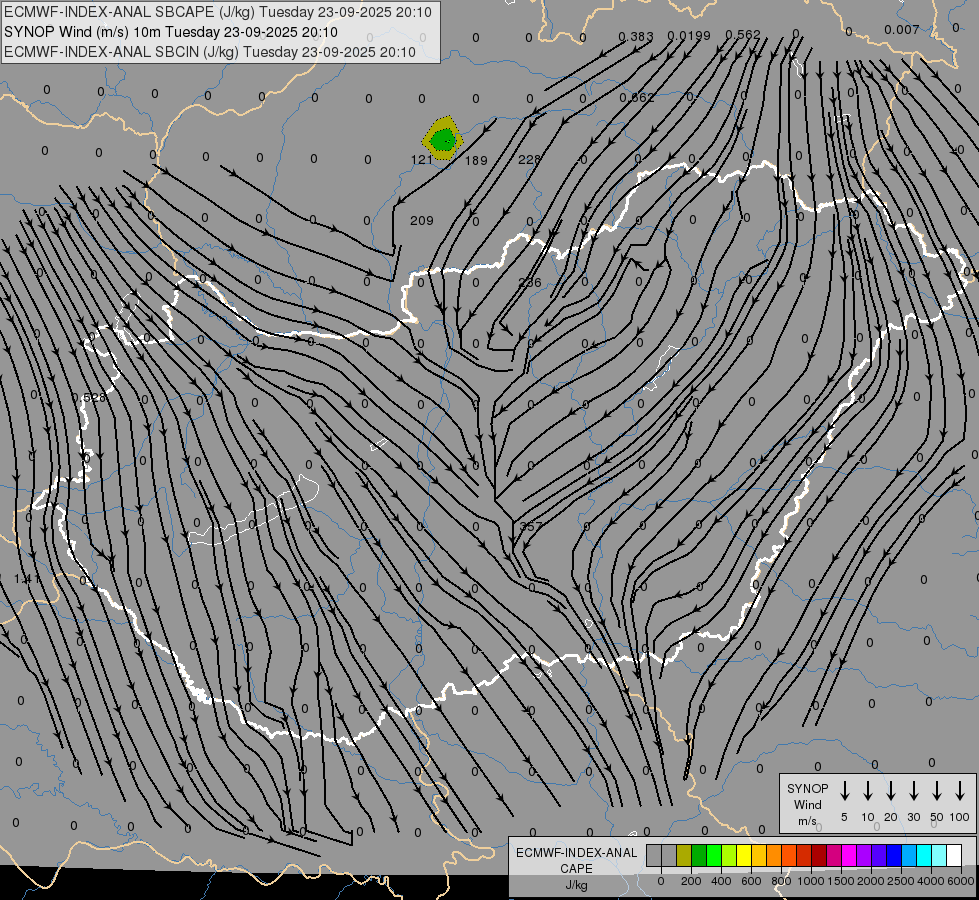Click the SBCIN header line

pos(210,52)
